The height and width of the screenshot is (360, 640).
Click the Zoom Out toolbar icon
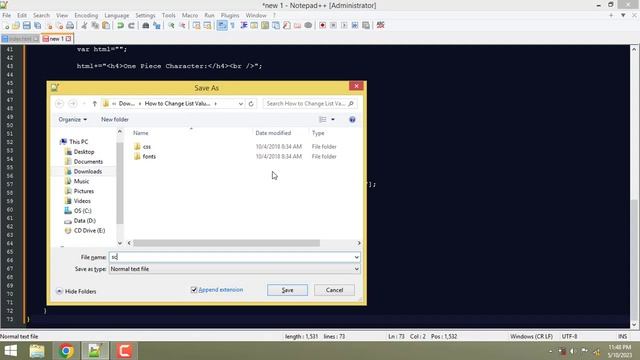[182, 26]
